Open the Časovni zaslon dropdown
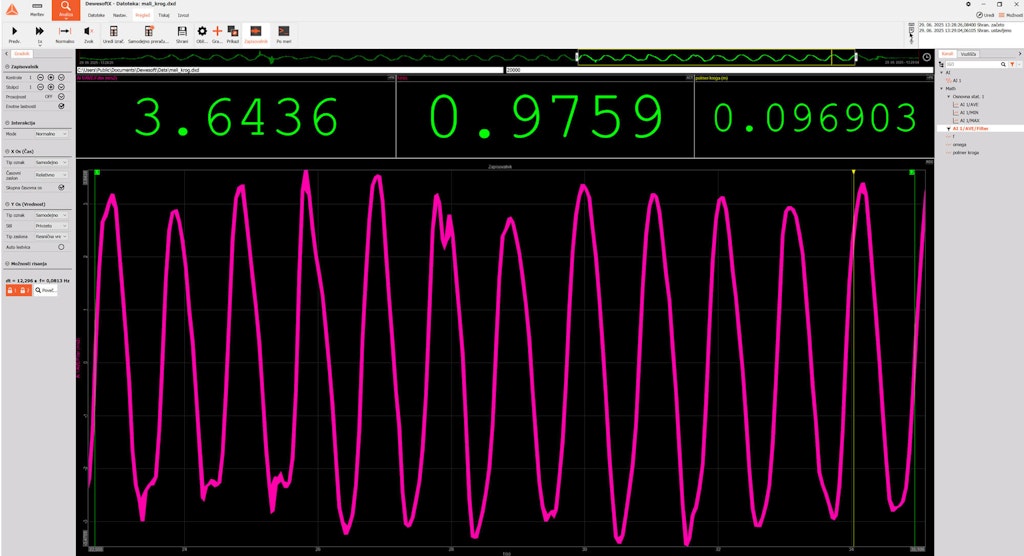The width and height of the screenshot is (1024, 556). (x=51, y=174)
